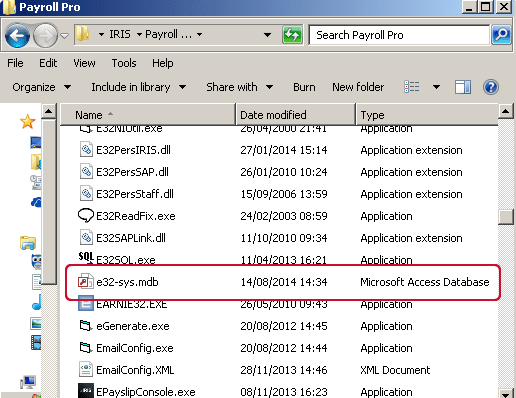Click the magnifier search button
This screenshot has height=398, width=516.
[x=501, y=35]
